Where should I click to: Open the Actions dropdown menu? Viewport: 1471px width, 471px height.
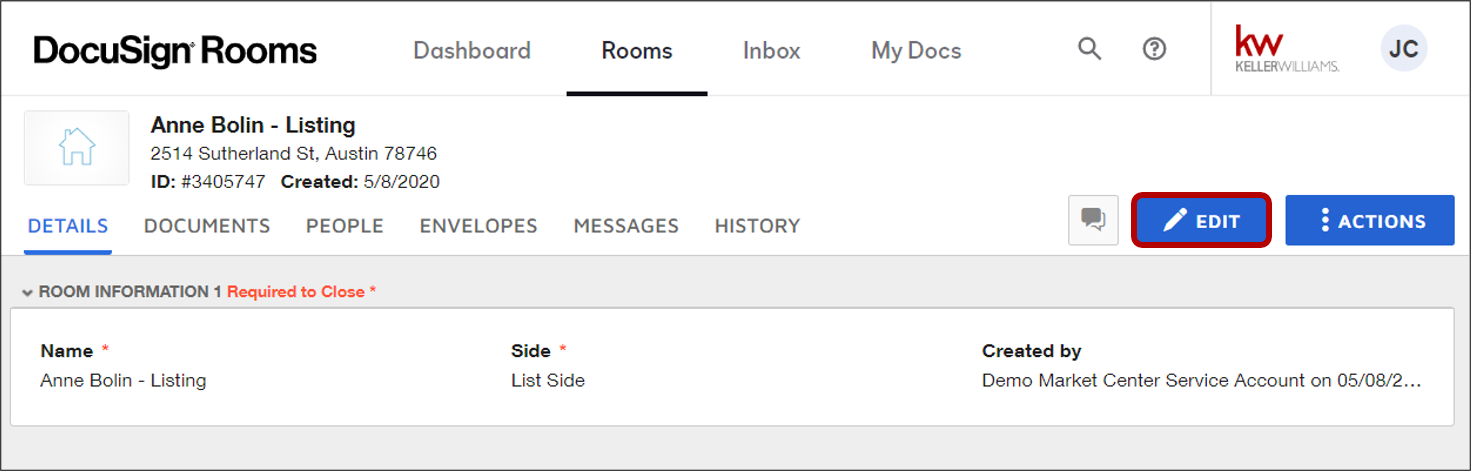[1369, 221]
